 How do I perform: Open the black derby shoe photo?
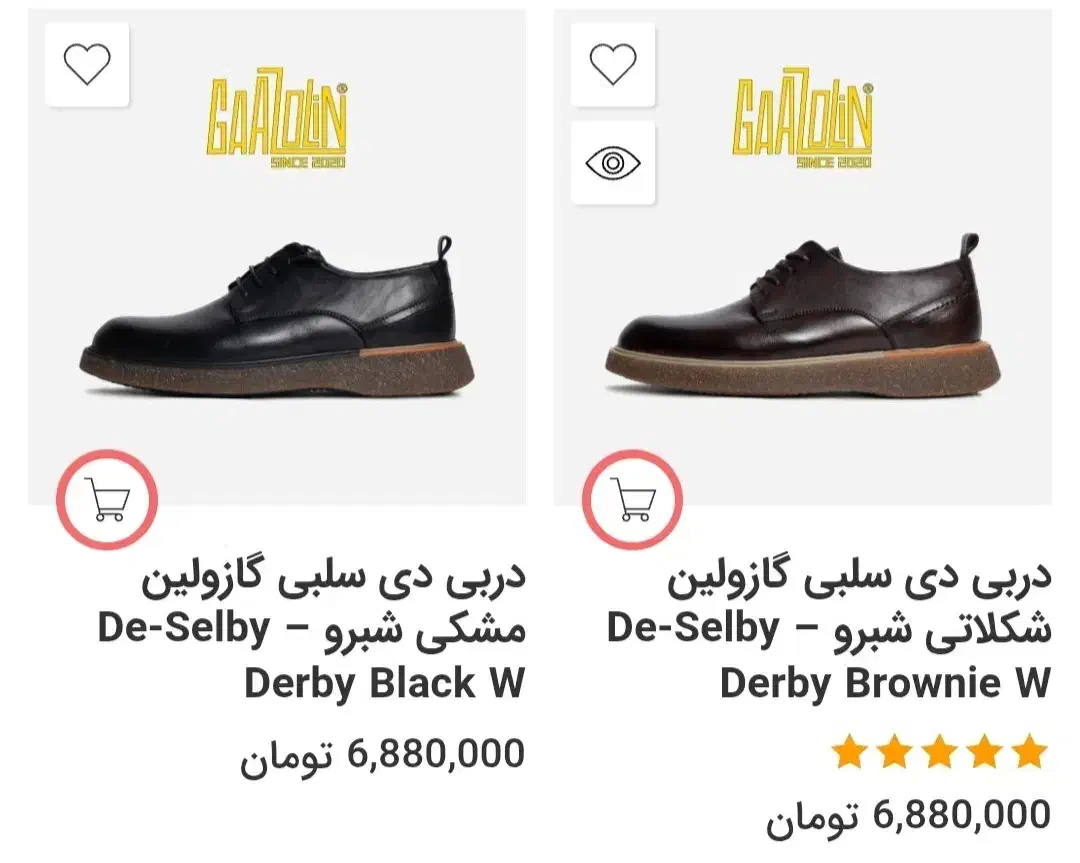click(278, 318)
